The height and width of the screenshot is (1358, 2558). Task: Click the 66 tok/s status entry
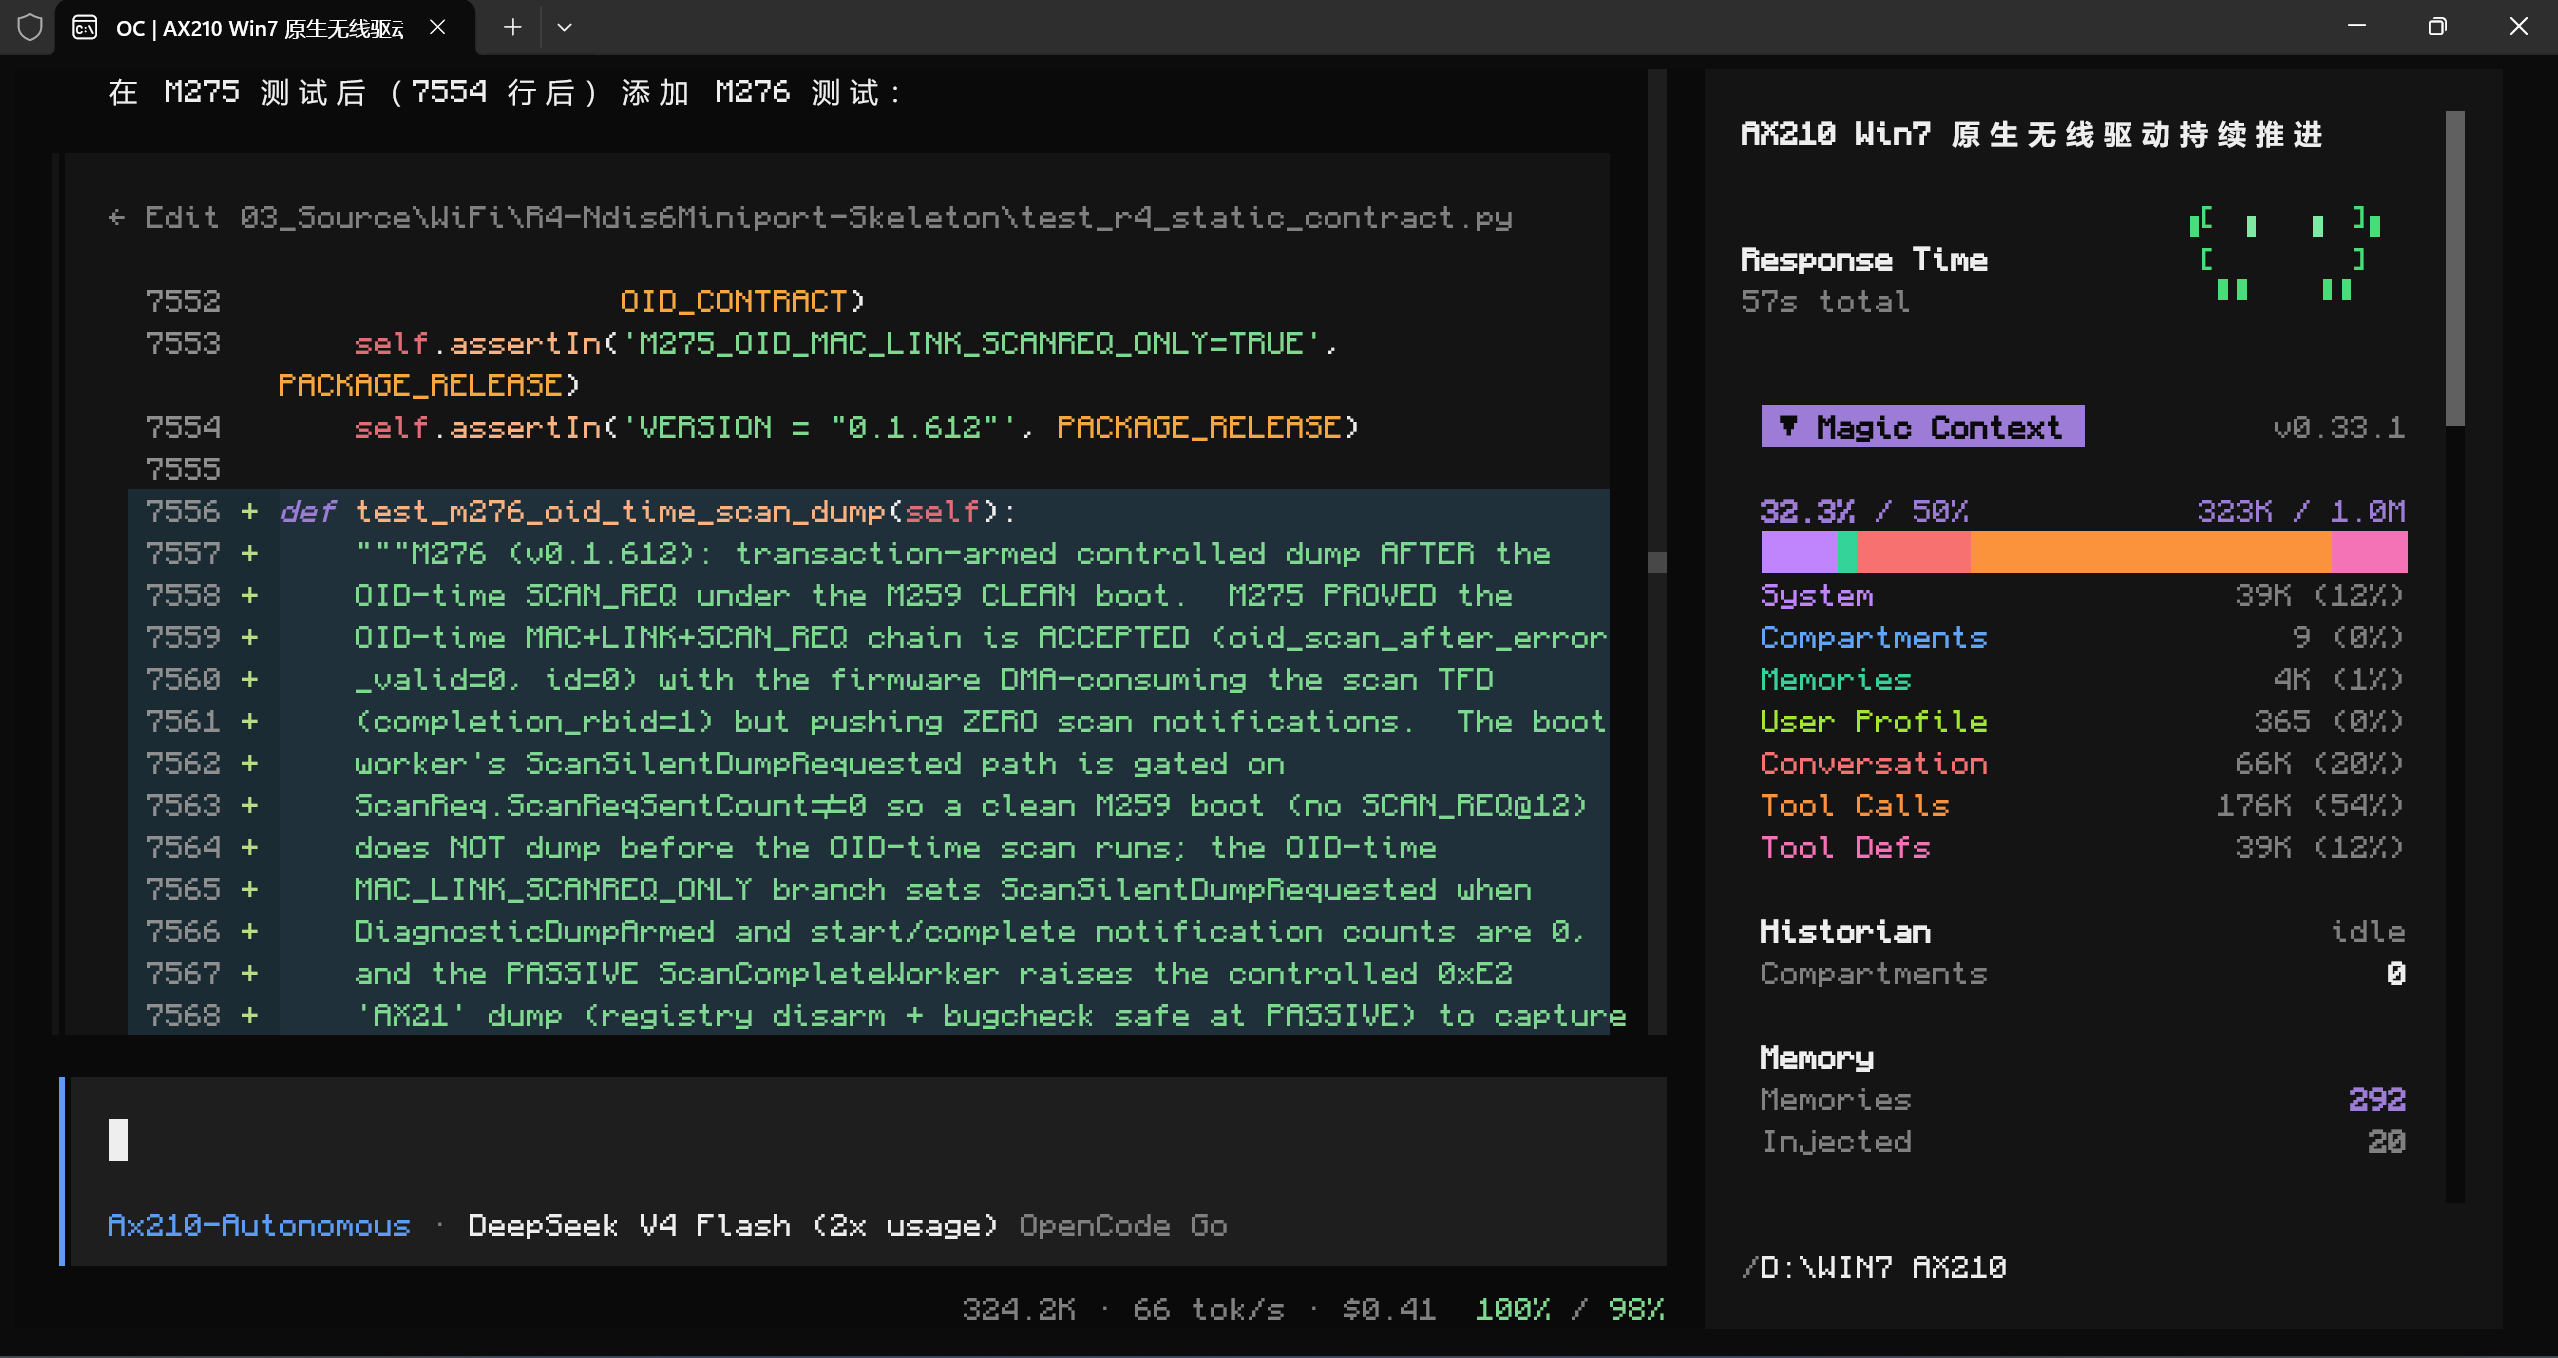point(1208,1310)
